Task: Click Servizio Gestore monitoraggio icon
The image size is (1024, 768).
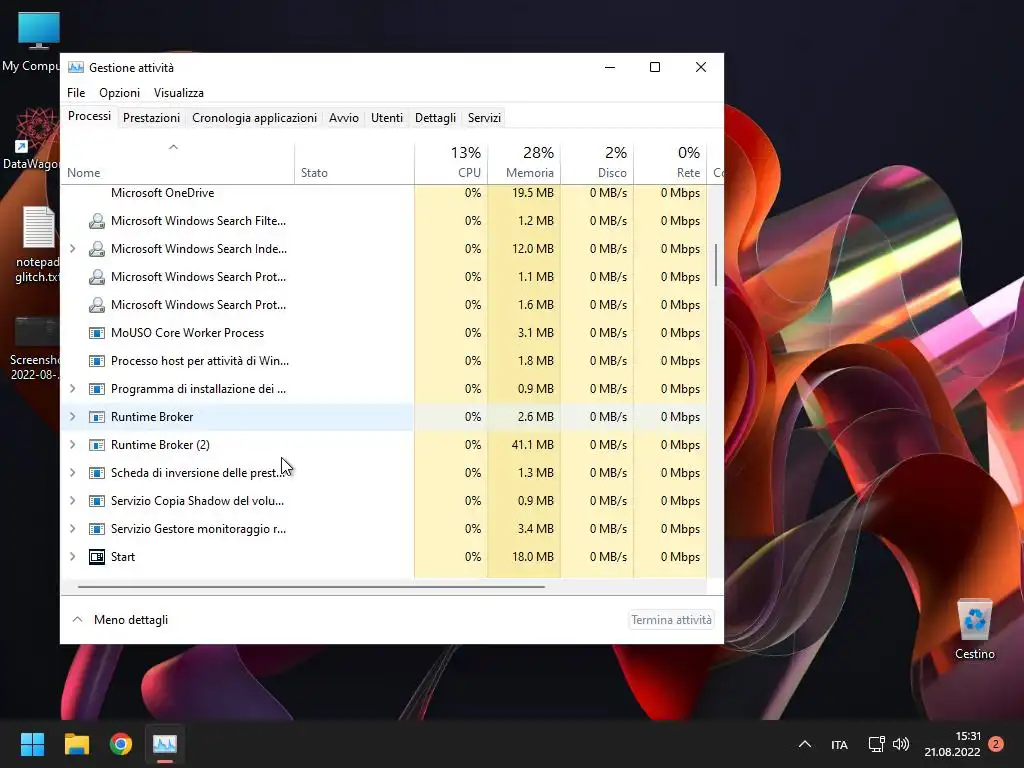Action: 97,529
